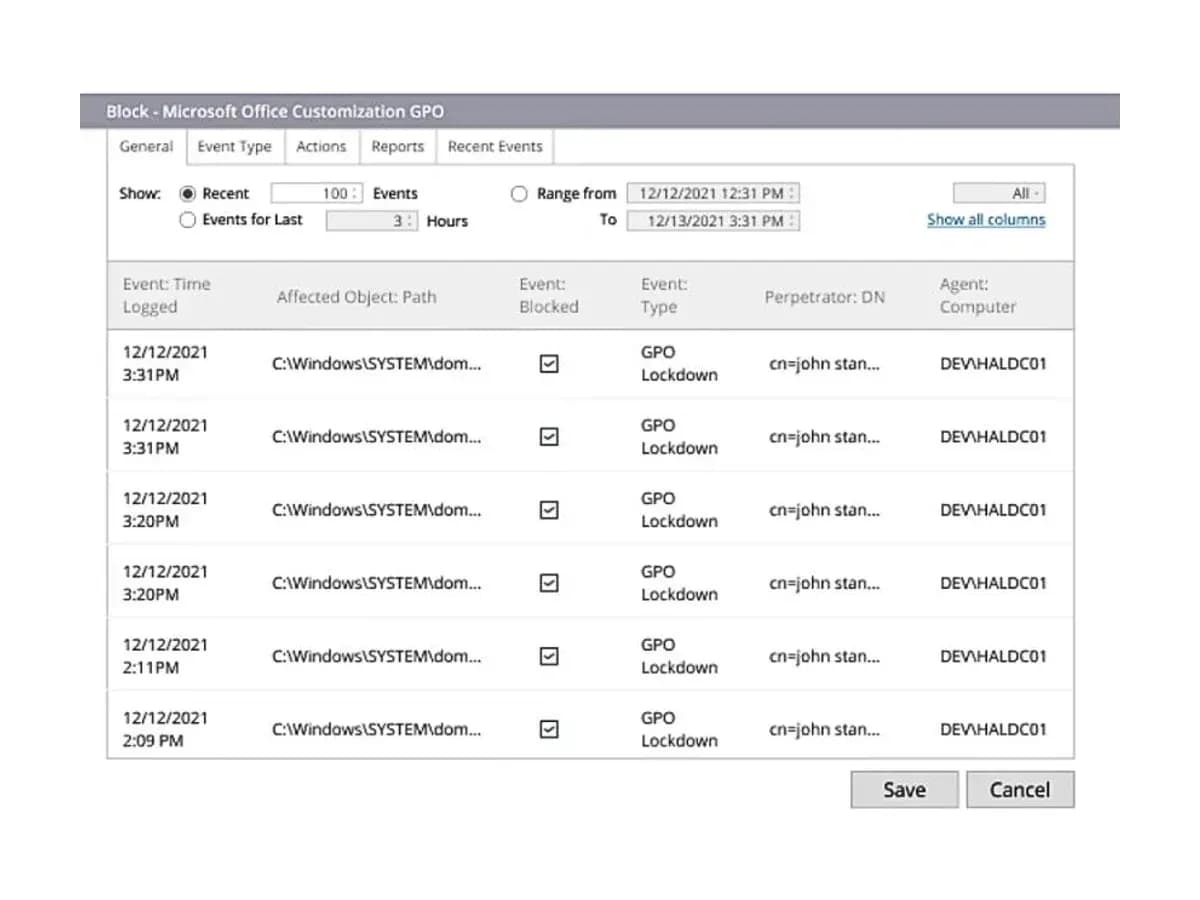Click the stepper arrows on the 100 Events field
This screenshot has height=900, width=1200.
point(356,194)
